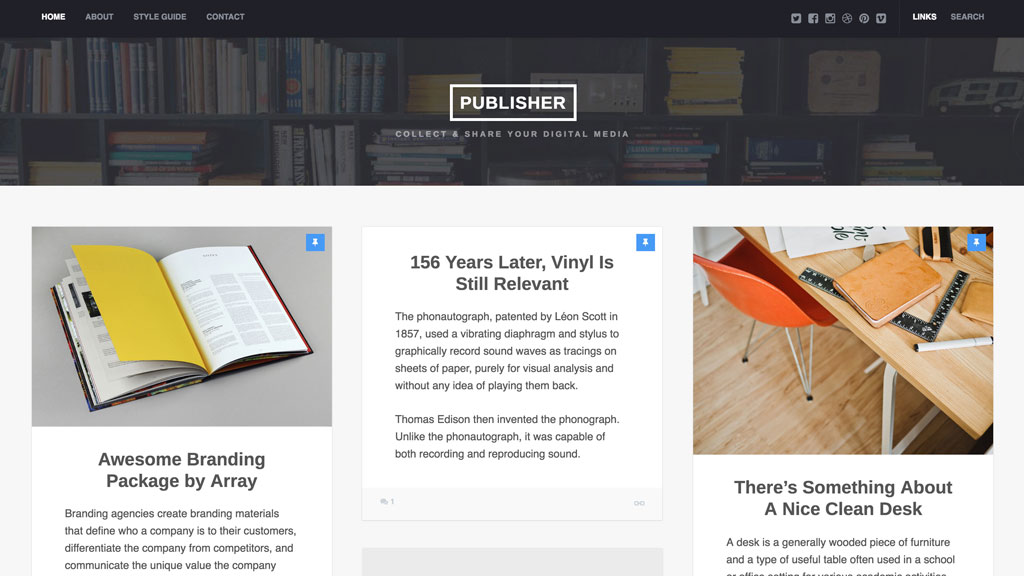Image resolution: width=1024 pixels, height=576 pixels.
Task: Open the Dribbble social icon
Action: click(x=847, y=18)
